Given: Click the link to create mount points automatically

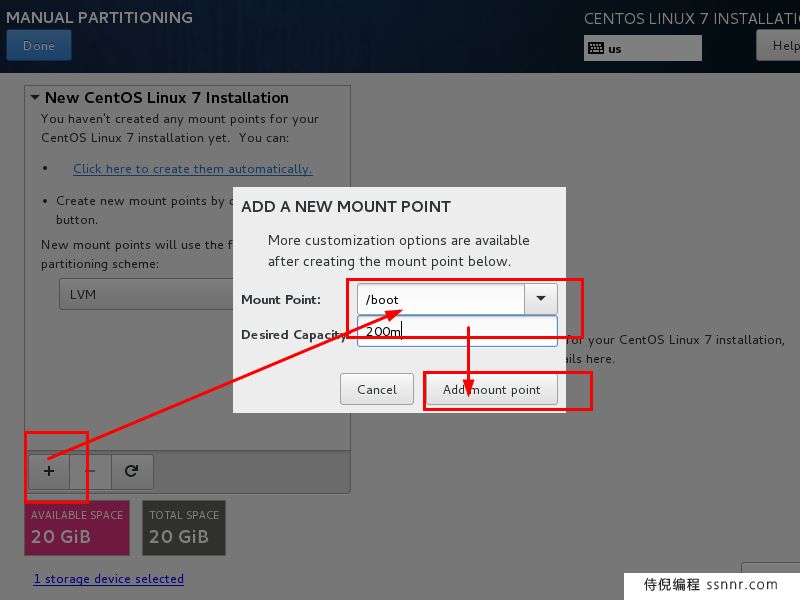Looking at the screenshot, I should tap(192, 169).
